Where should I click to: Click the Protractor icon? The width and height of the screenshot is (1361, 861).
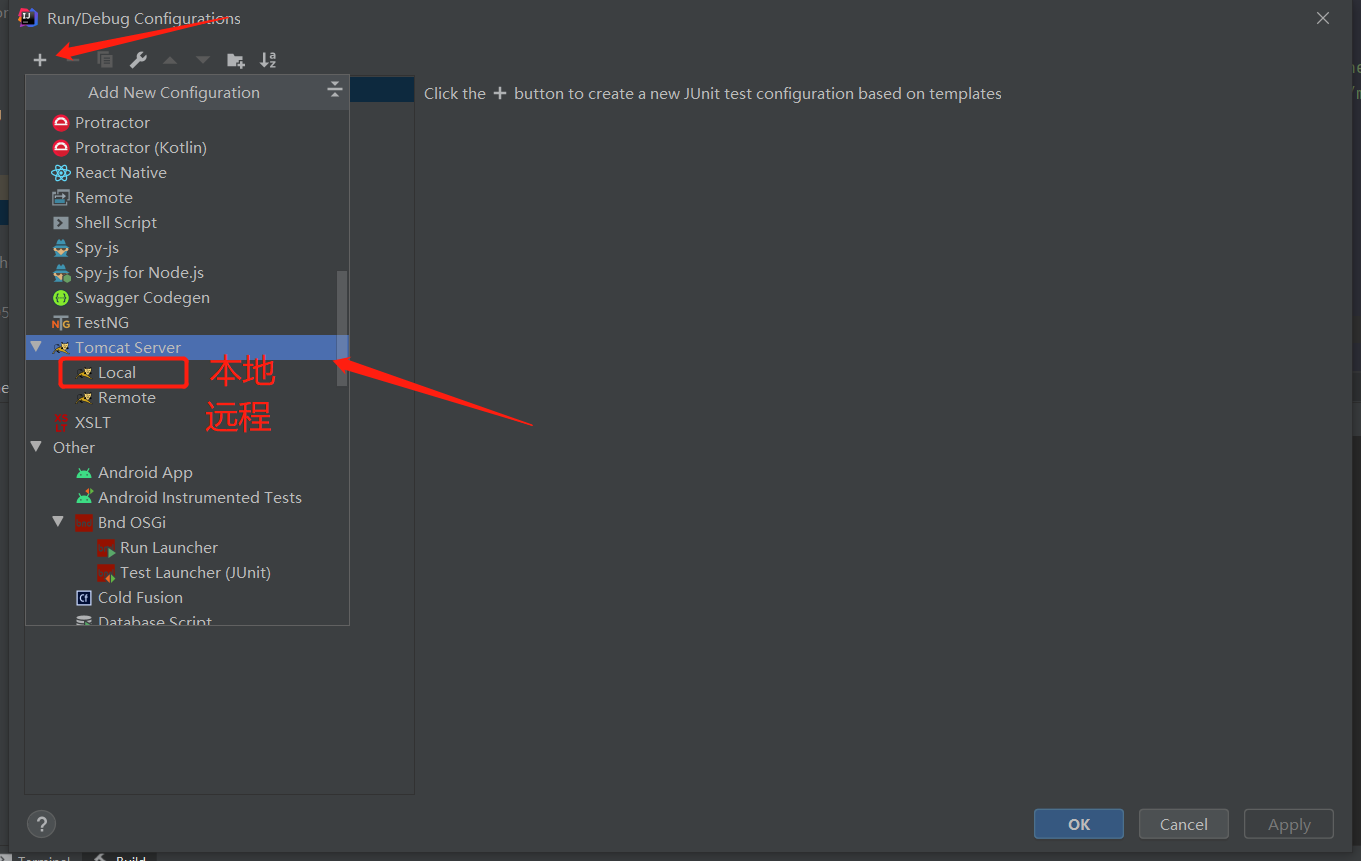point(61,122)
